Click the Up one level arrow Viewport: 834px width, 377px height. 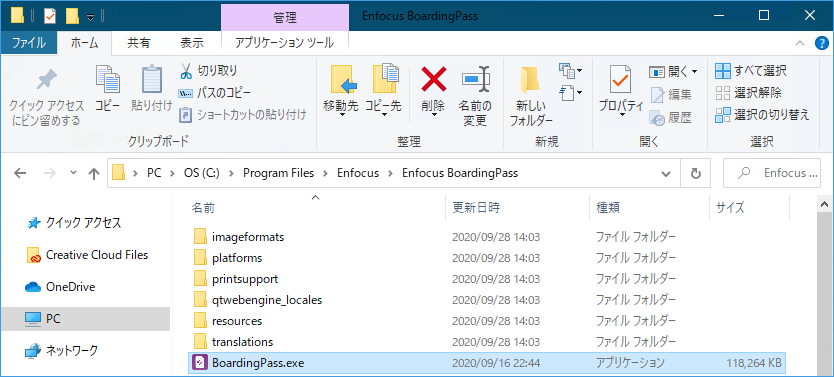[x=94, y=173]
